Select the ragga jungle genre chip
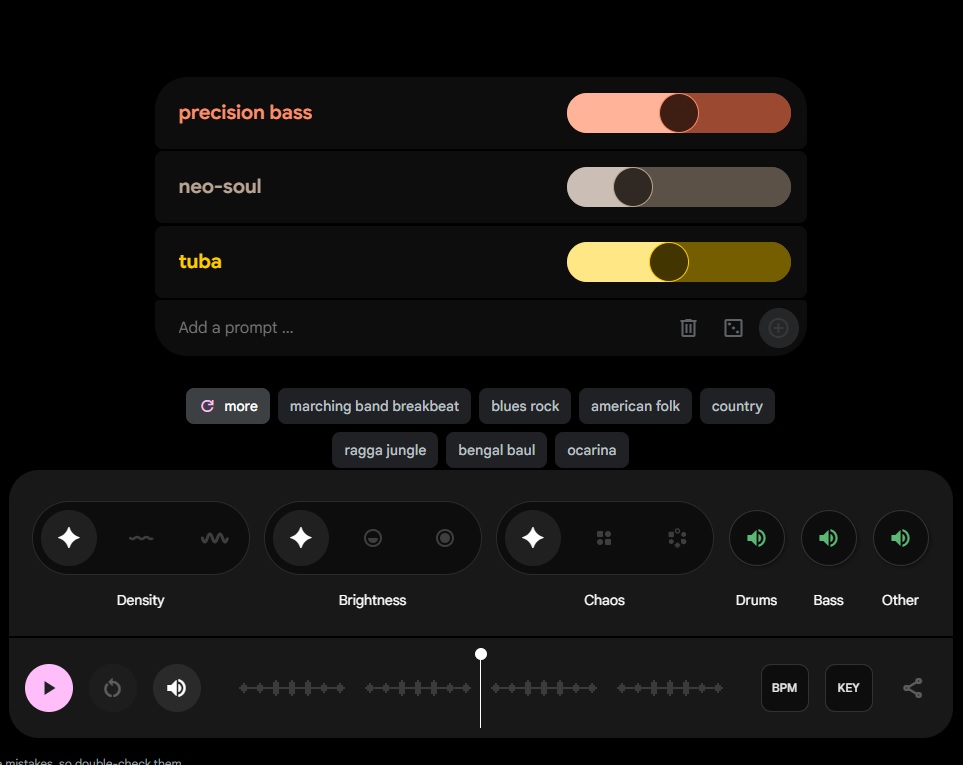This screenshot has width=963, height=765. [384, 450]
